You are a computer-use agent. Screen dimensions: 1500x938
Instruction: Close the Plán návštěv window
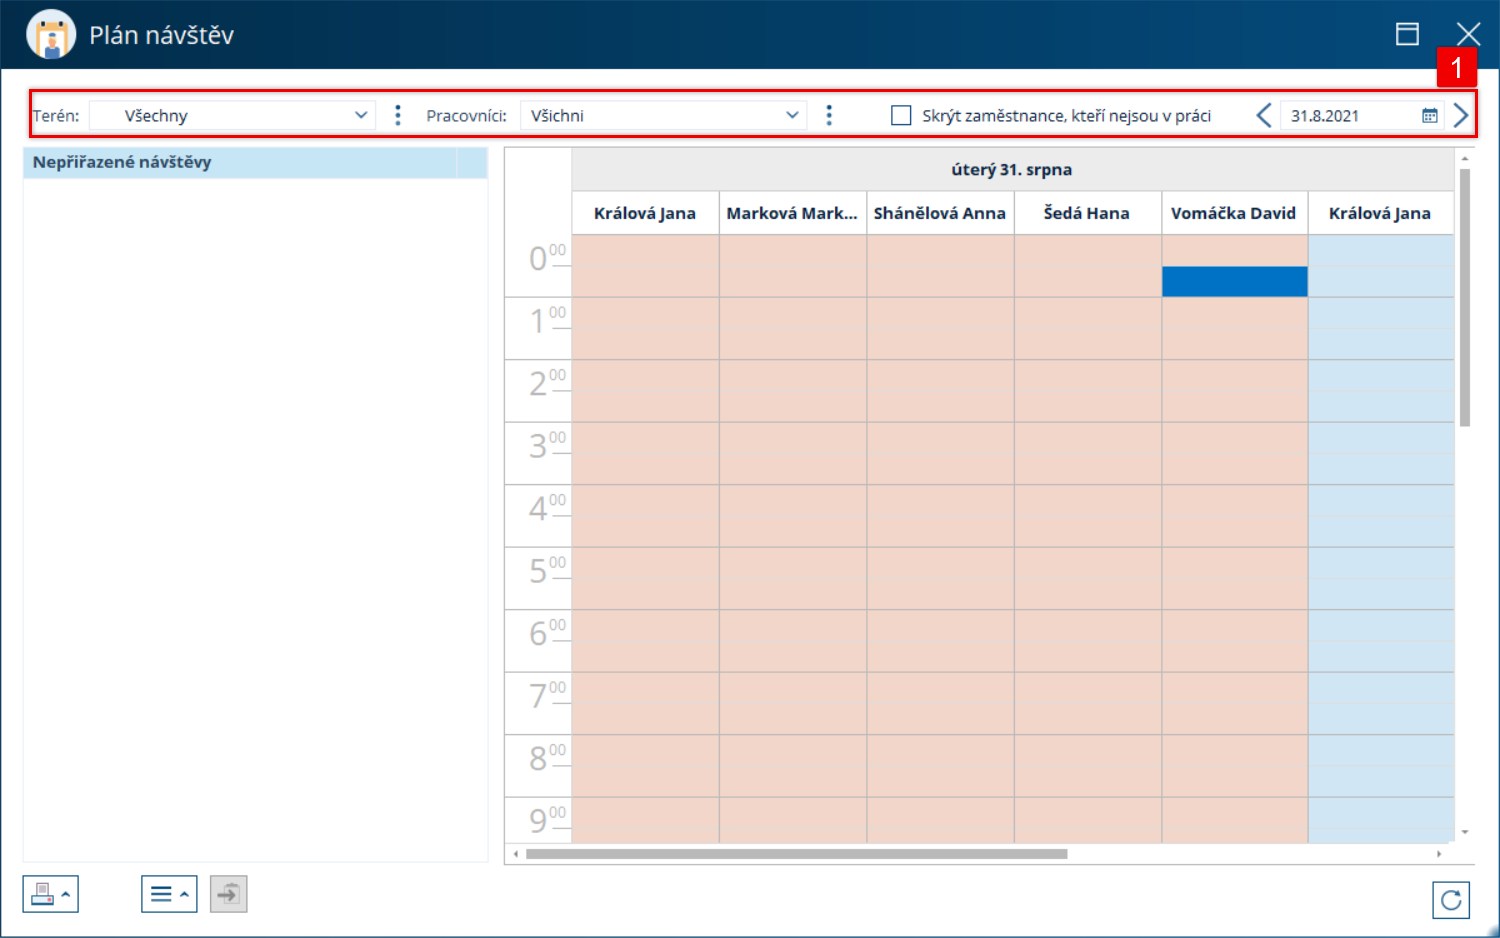tap(1468, 34)
